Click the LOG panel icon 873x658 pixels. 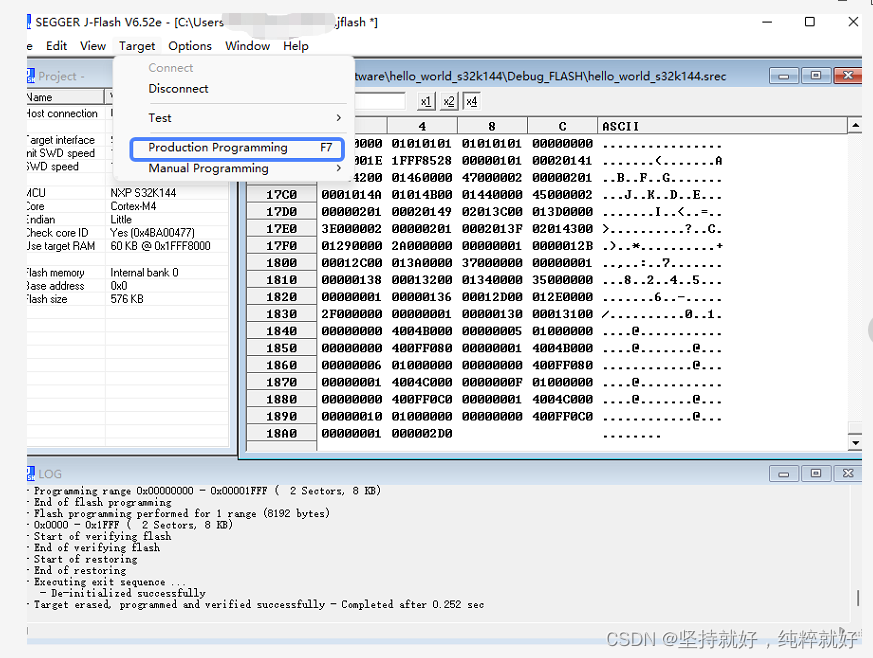pyautogui.click(x=31, y=474)
